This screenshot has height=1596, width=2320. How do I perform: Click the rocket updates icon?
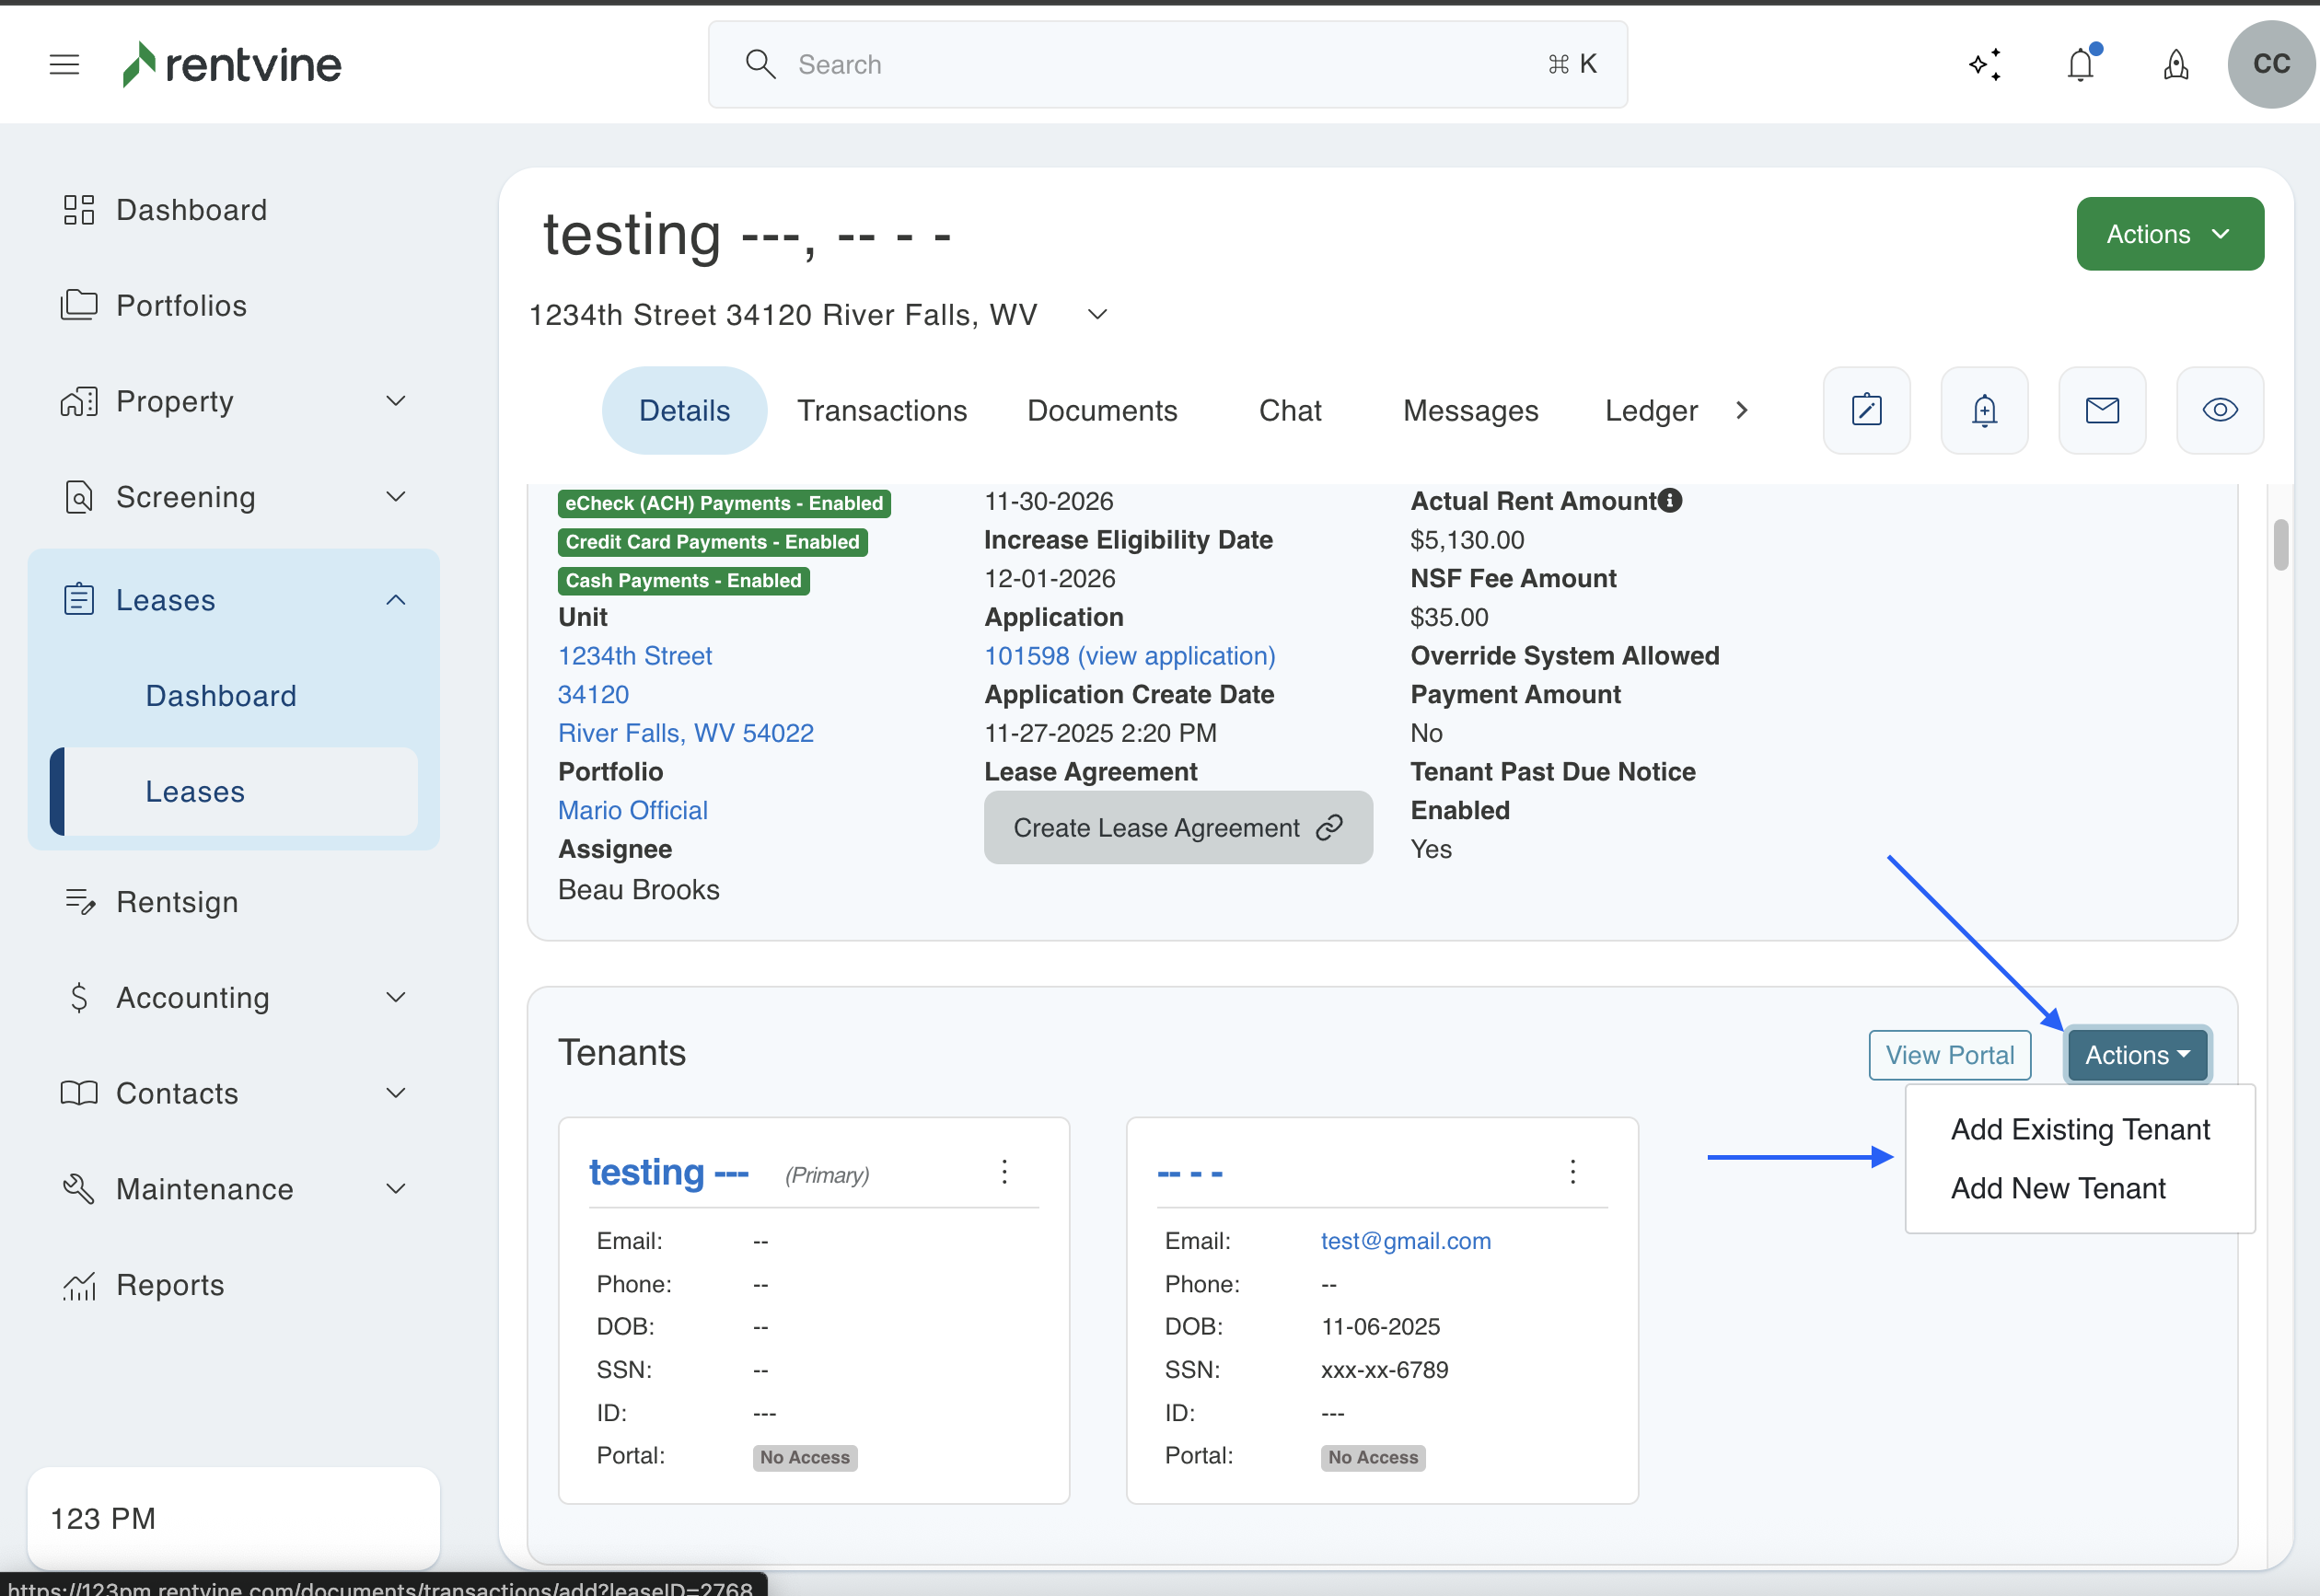[x=2176, y=65]
